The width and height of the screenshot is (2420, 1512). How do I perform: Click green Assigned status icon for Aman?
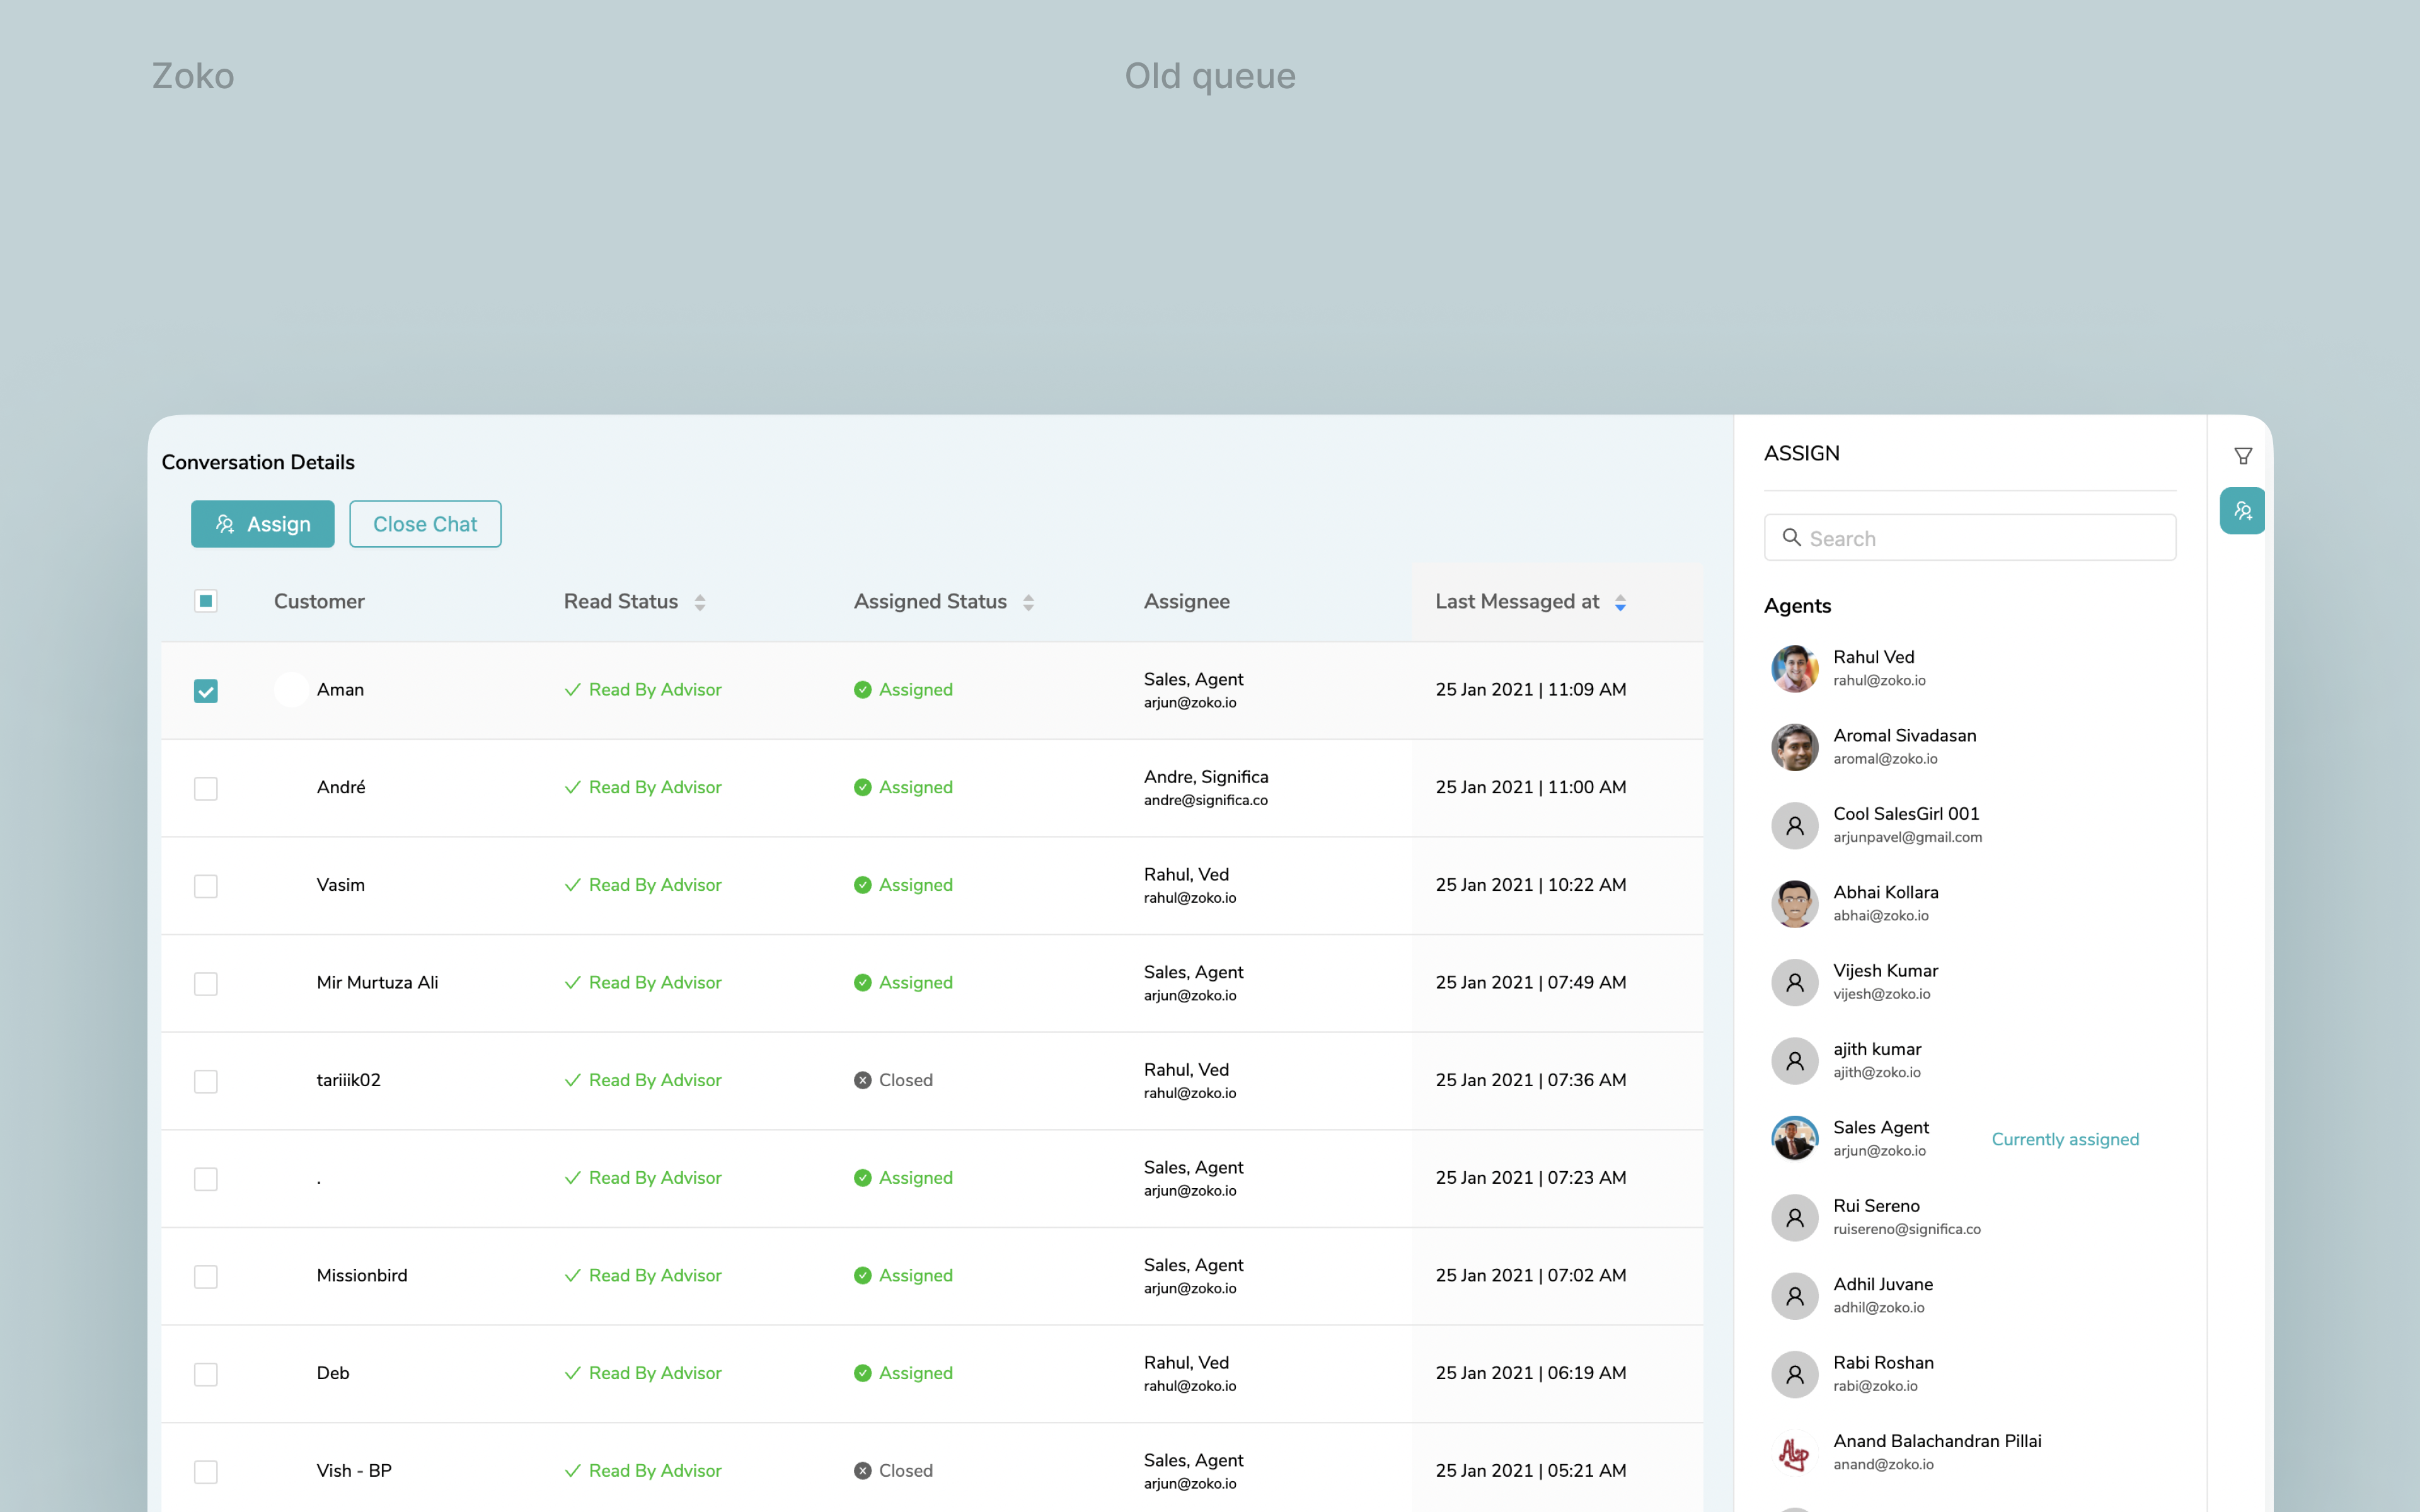pyautogui.click(x=862, y=690)
